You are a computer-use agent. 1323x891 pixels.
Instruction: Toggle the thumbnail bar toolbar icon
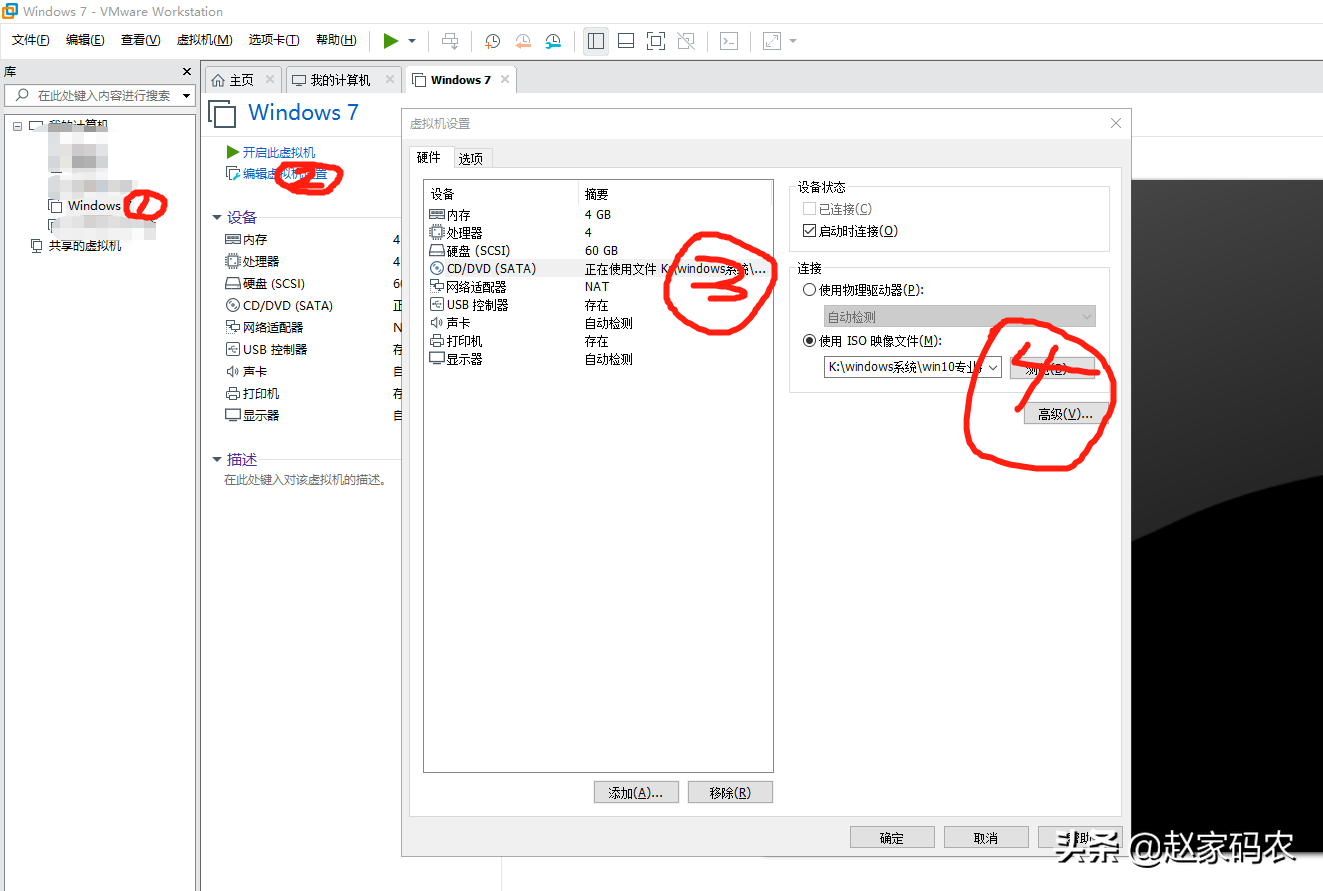point(626,41)
